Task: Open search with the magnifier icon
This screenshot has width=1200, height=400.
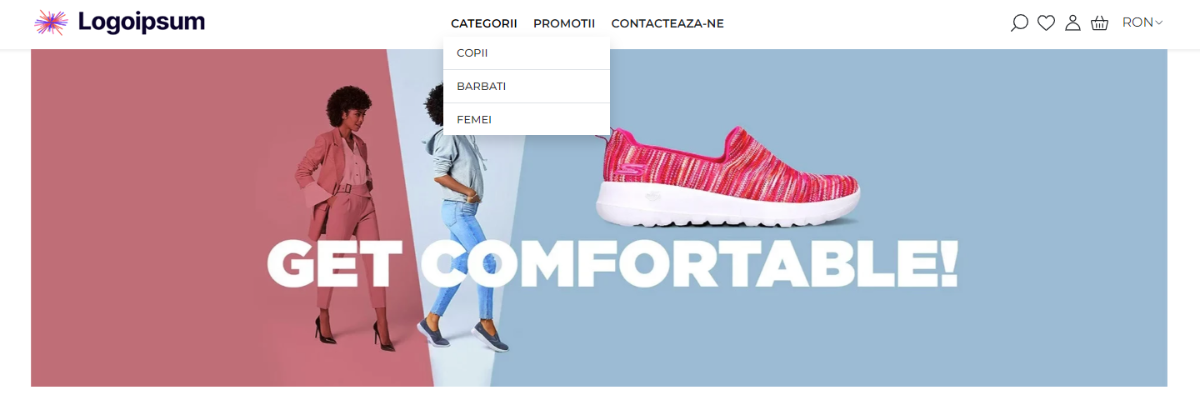Action: click(x=1019, y=23)
